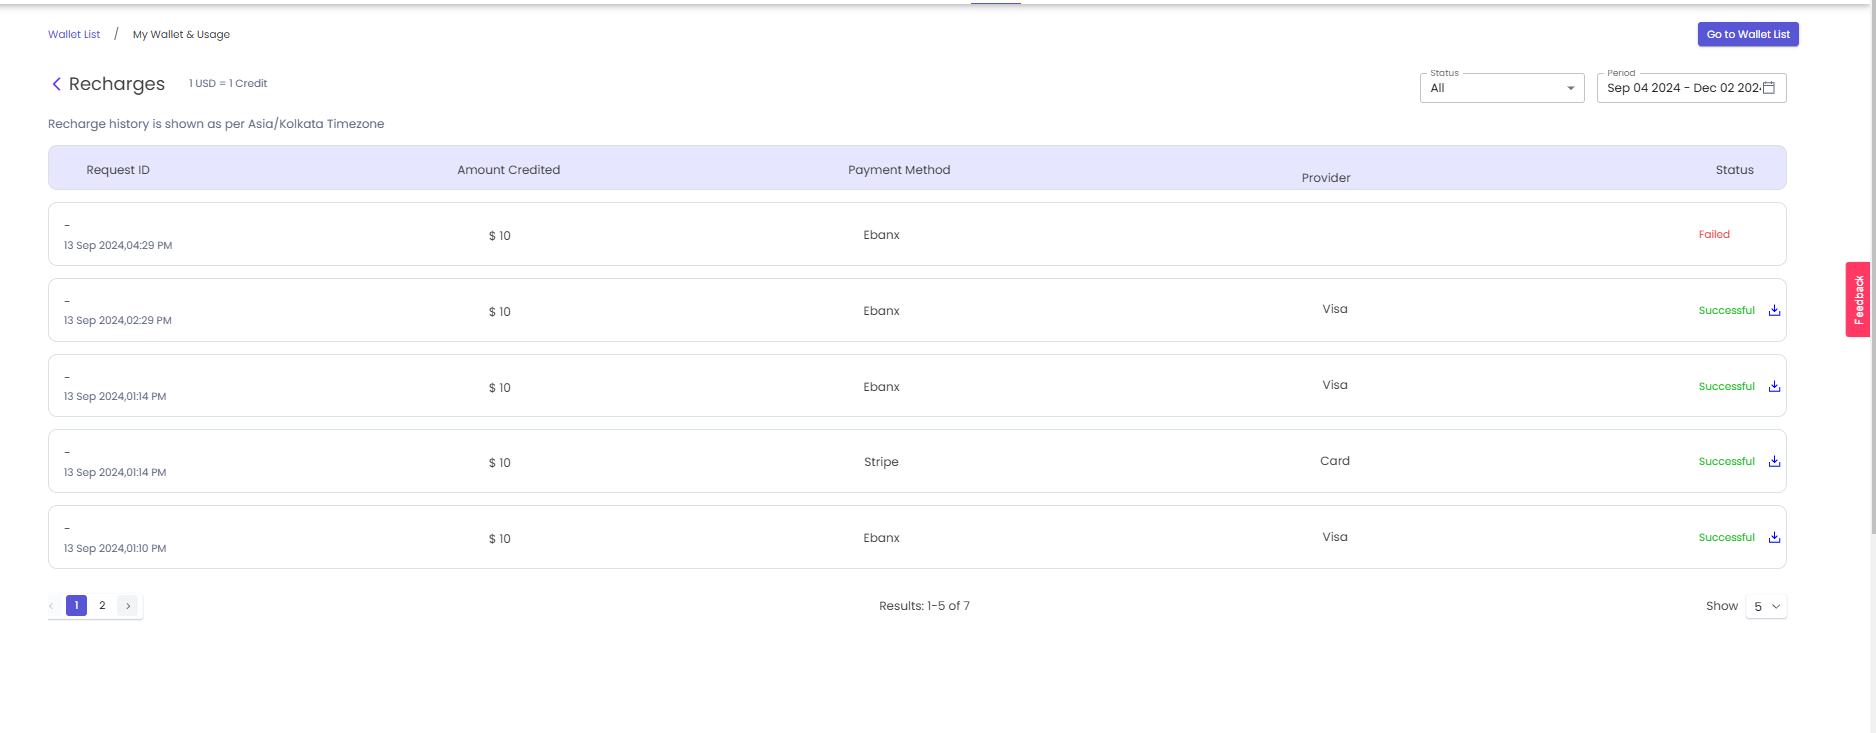Click the Amount Credited column header
Screen dimensions: 1876x733
pos(509,170)
